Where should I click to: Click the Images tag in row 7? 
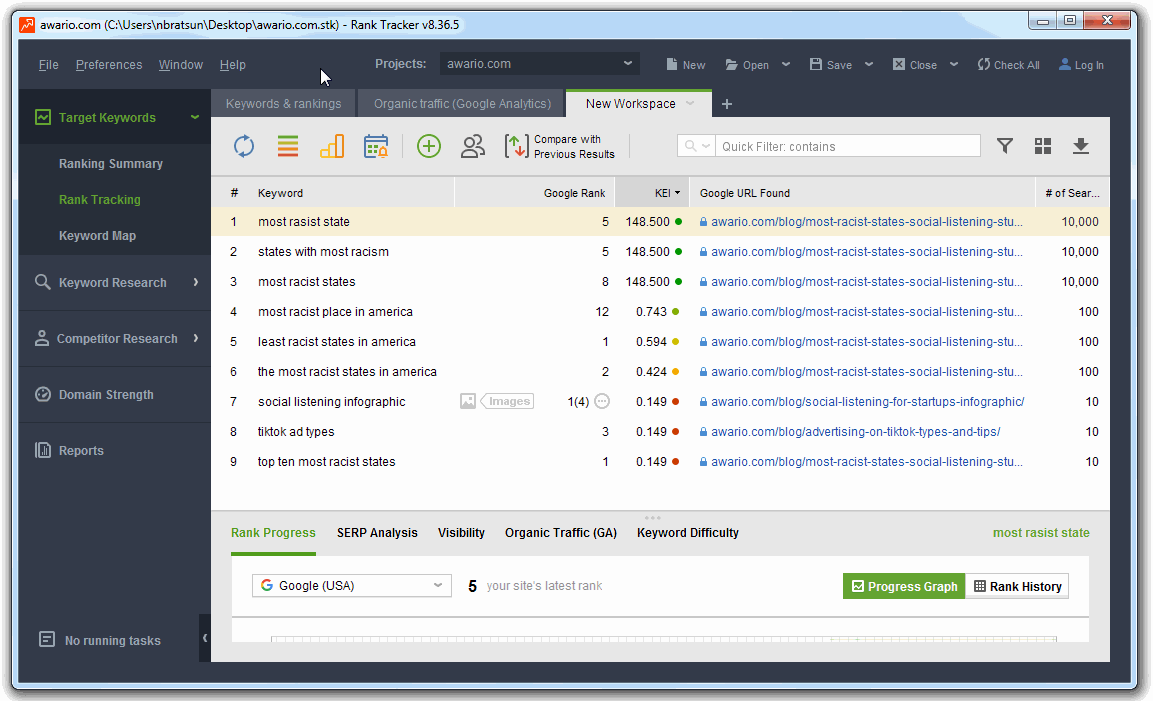(507, 401)
